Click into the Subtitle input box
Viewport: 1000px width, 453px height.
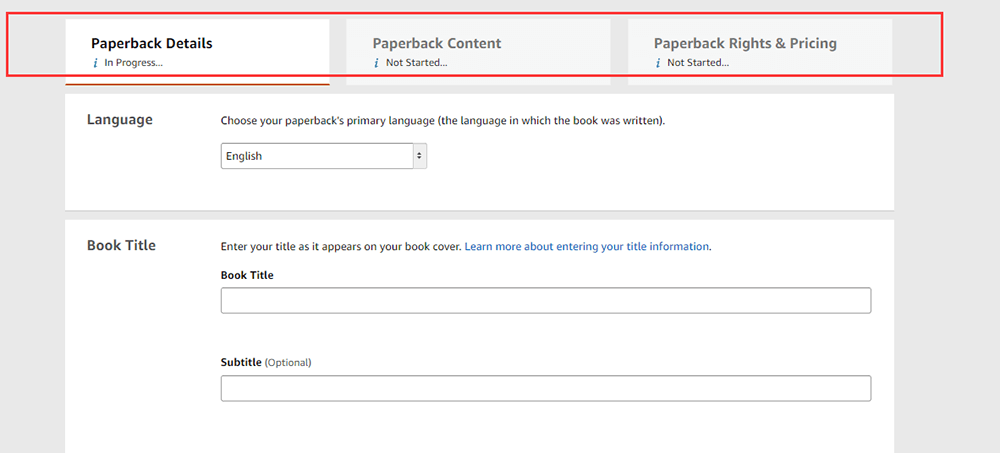[545, 389]
